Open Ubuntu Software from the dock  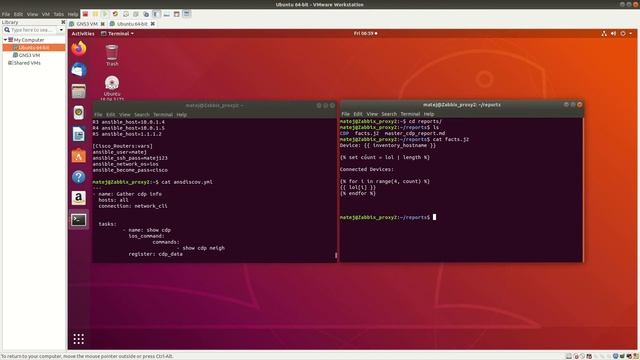(x=79, y=156)
